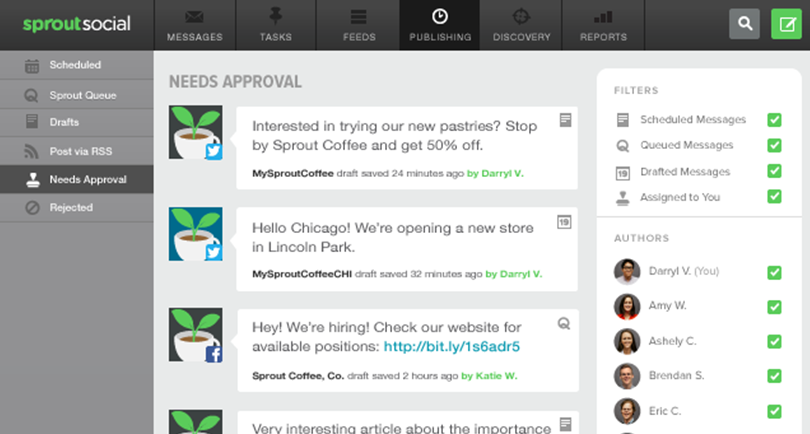Viewport: 810px width, 434px height.
Task: Click queue icon on hiring message
Action: [565, 323]
